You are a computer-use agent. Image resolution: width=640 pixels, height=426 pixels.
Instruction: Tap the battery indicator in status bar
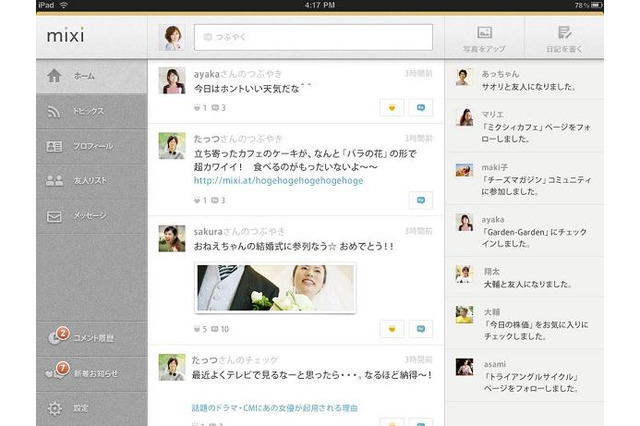[x=596, y=5]
